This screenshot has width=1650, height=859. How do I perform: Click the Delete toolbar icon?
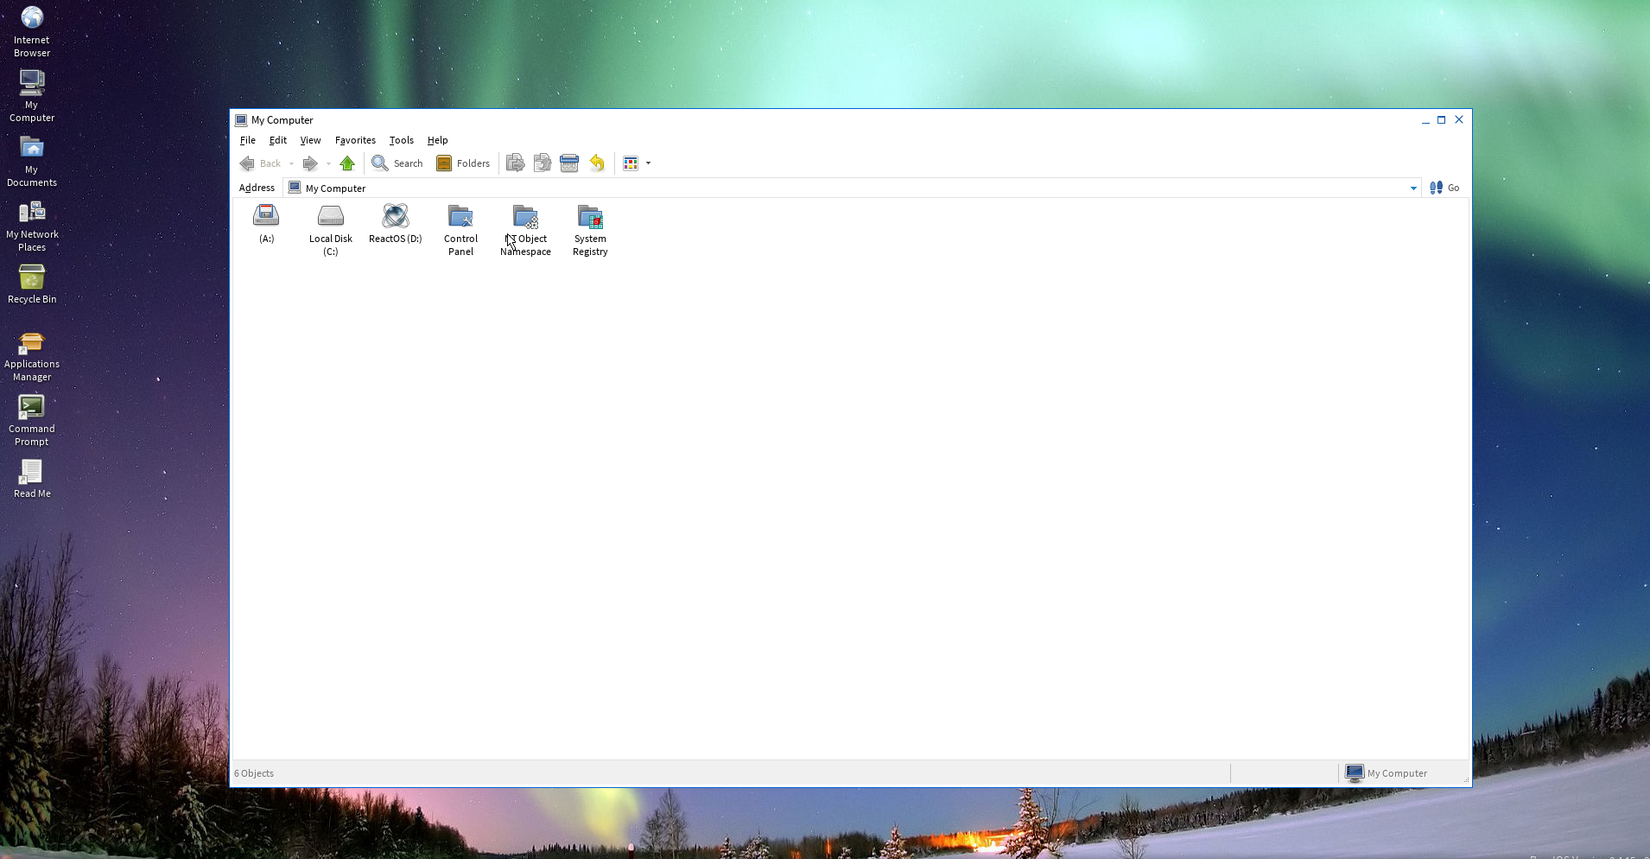click(569, 163)
